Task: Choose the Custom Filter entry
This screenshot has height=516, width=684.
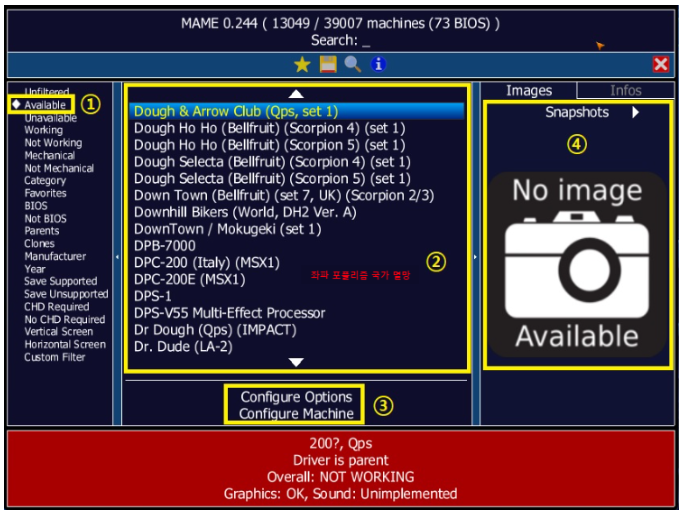Action: click(x=55, y=357)
